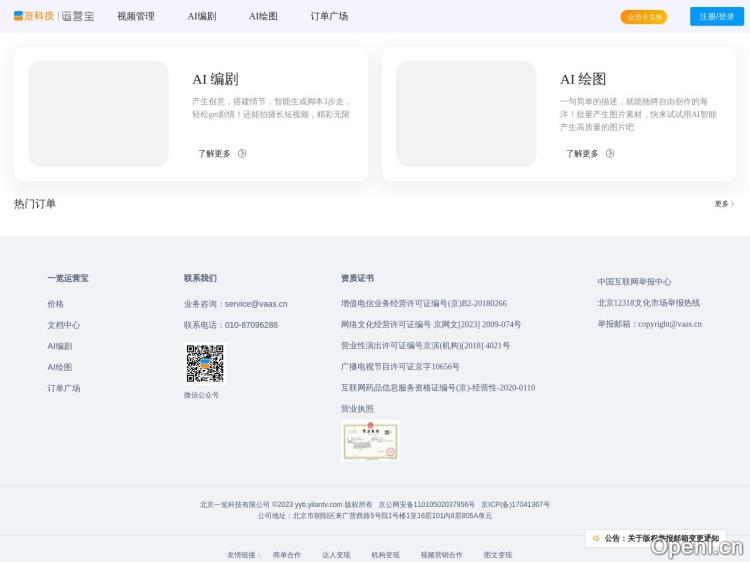Expand 更多 next to 热门订单
The height and width of the screenshot is (562, 750).
(724, 204)
